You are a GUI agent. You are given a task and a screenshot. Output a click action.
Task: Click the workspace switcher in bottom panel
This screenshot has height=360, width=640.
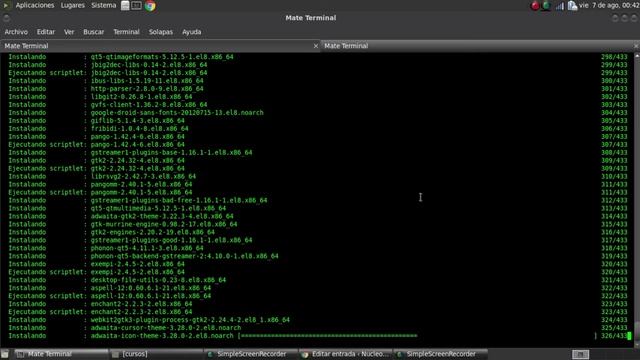click(580, 354)
